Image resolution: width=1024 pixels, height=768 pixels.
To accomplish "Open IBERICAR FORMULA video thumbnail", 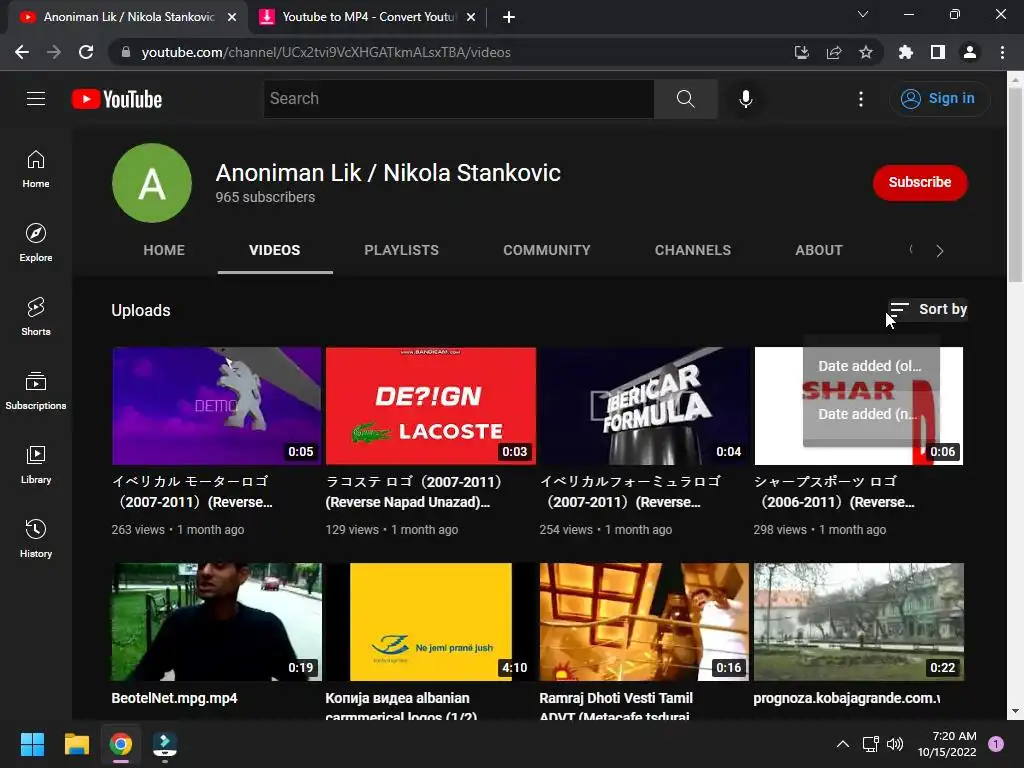I will point(644,406).
